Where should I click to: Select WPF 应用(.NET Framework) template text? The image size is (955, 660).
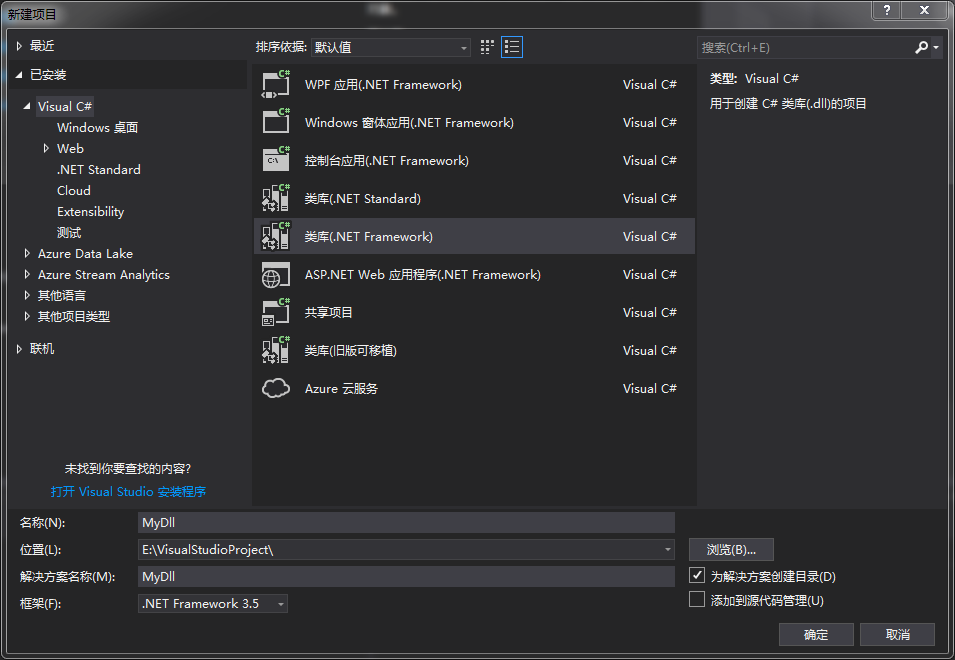point(383,85)
